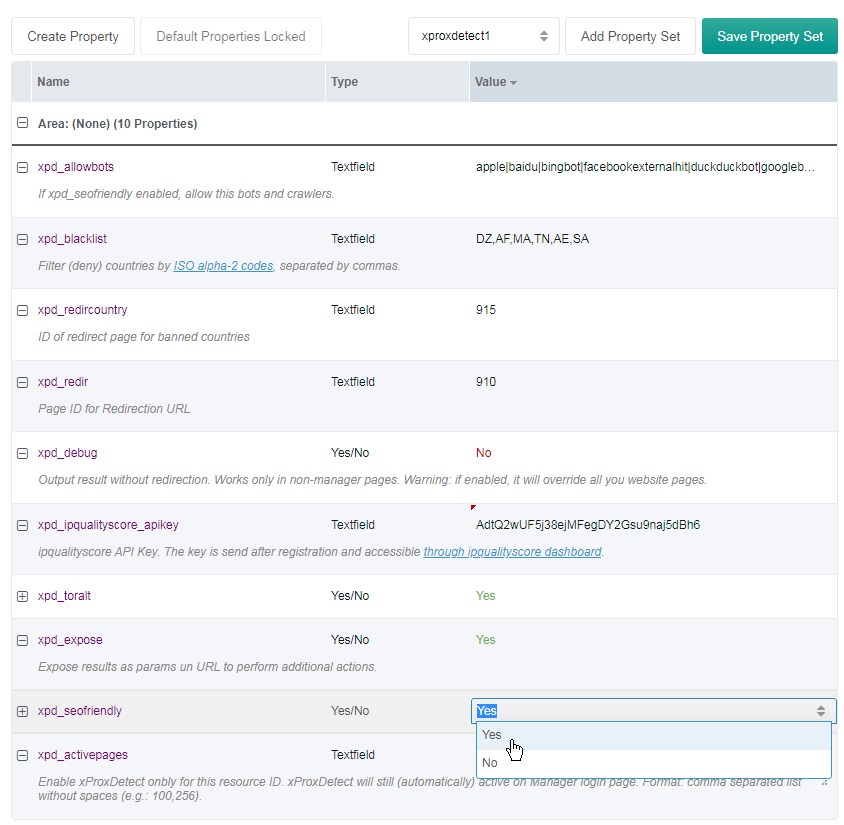Edit the DZ,AF,MA,TN,AE,SA value
Image resolution: width=844 pixels, height=825 pixels.
pos(532,239)
